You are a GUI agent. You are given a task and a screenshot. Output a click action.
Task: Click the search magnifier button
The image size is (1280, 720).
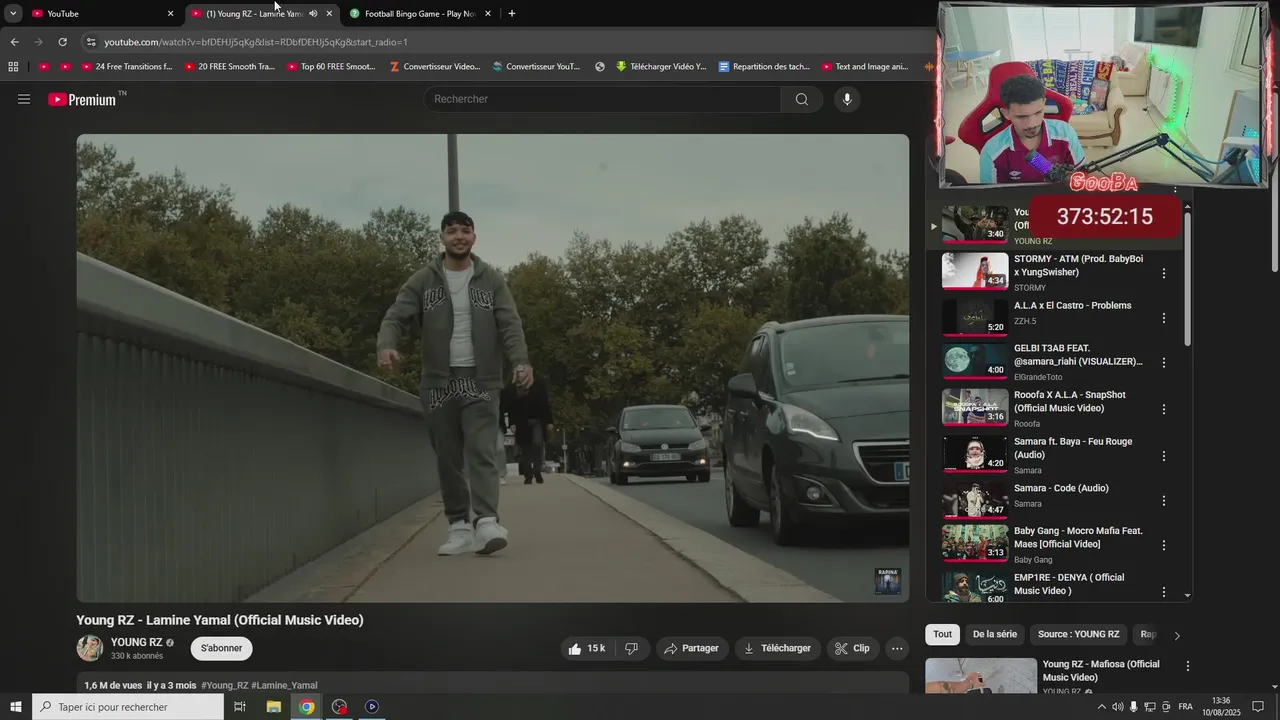[801, 99]
